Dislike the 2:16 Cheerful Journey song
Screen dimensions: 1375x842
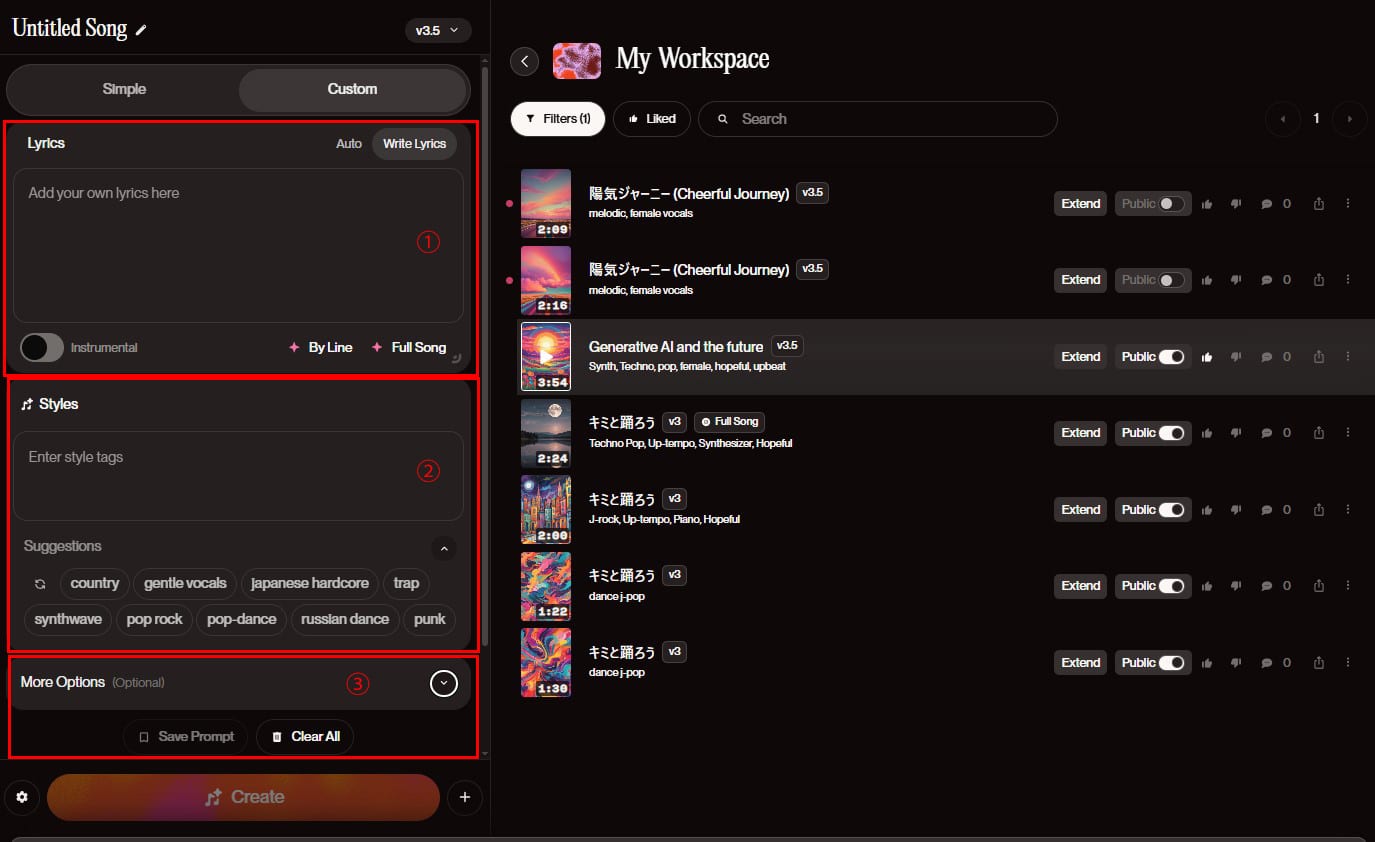[1236, 280]
